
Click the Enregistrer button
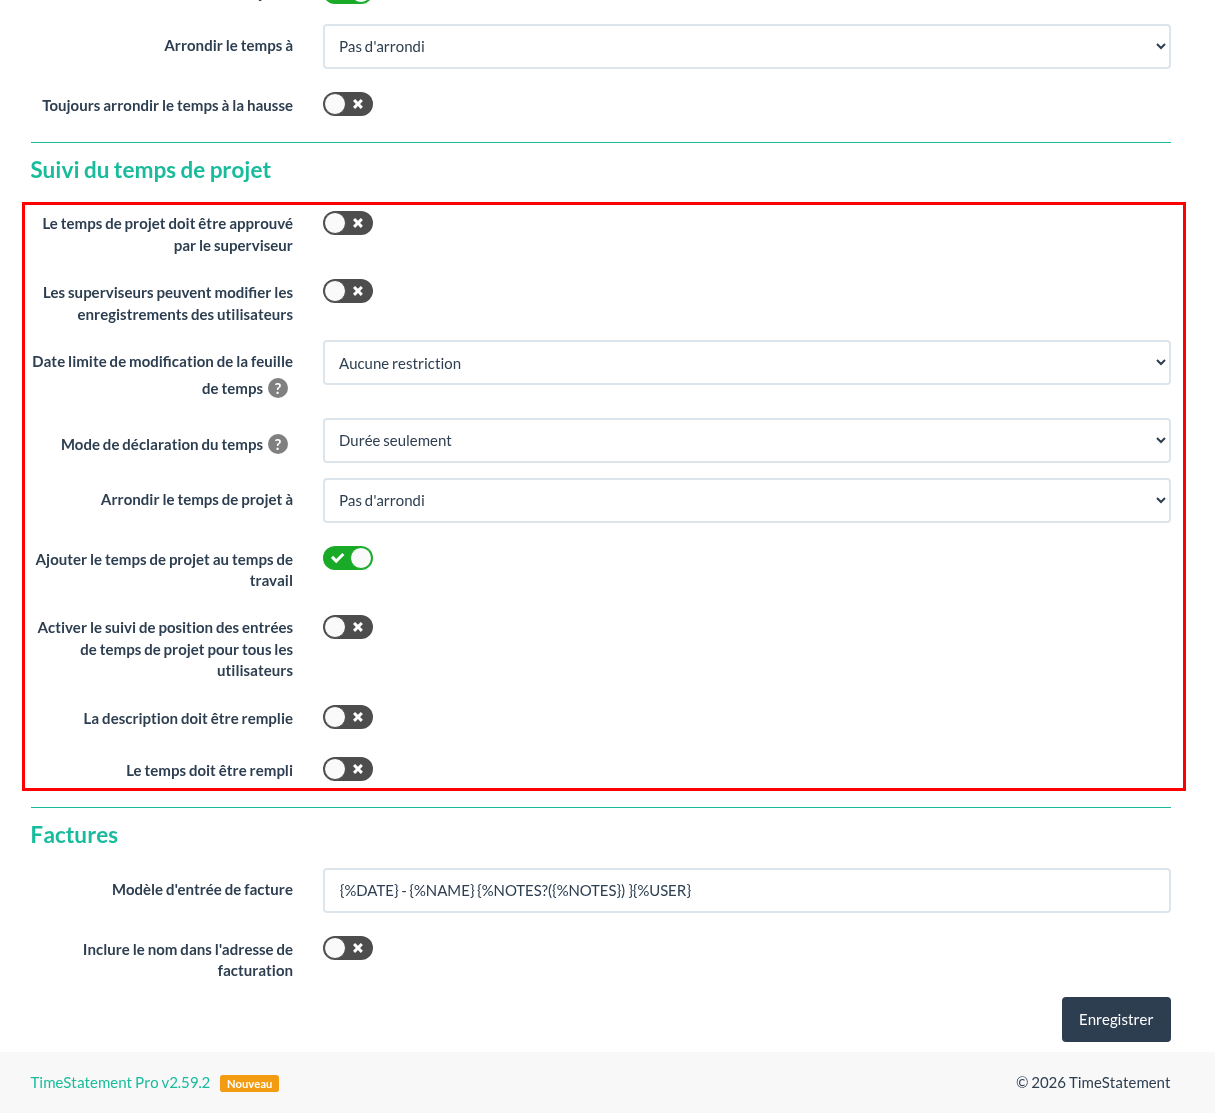coord(1116,1019)
